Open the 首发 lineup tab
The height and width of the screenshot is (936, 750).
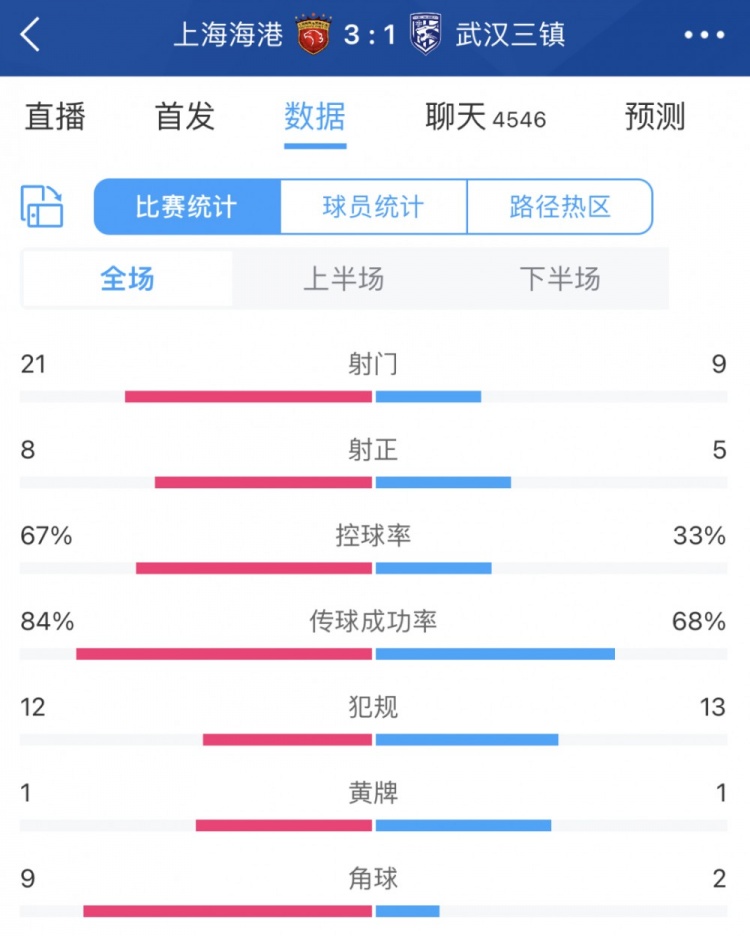pyautogui.click(x=185, y=117)
